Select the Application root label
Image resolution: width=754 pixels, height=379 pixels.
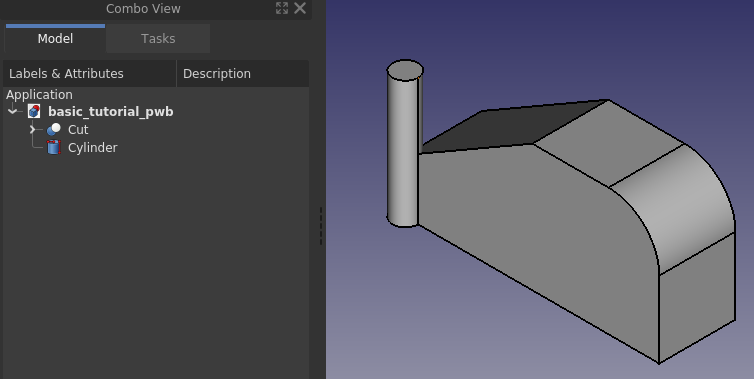click(x=39, y=94)
